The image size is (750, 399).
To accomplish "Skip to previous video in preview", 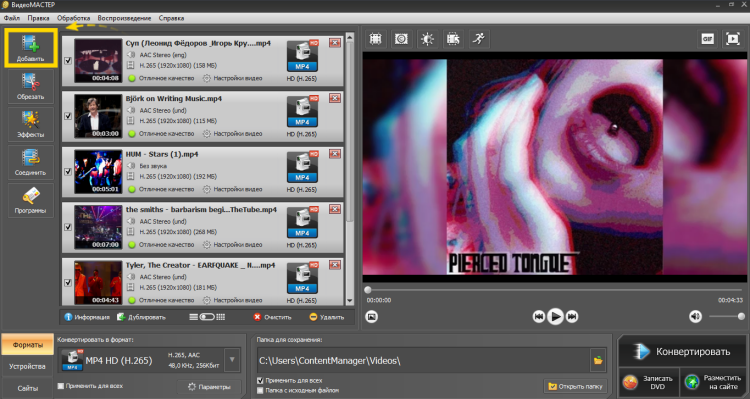I will point(539,316).
